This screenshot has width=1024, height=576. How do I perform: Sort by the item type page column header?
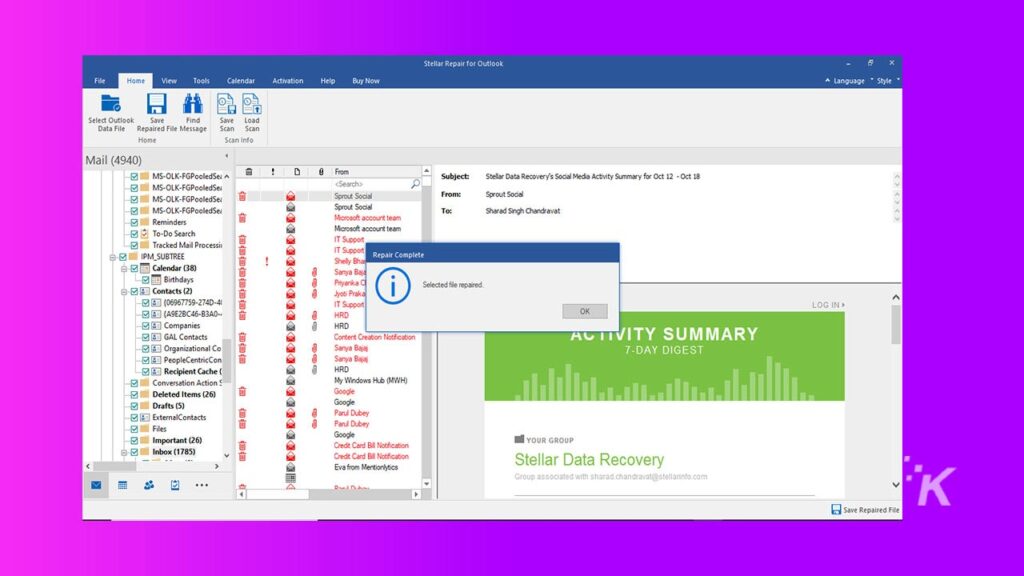coord(297,172)
